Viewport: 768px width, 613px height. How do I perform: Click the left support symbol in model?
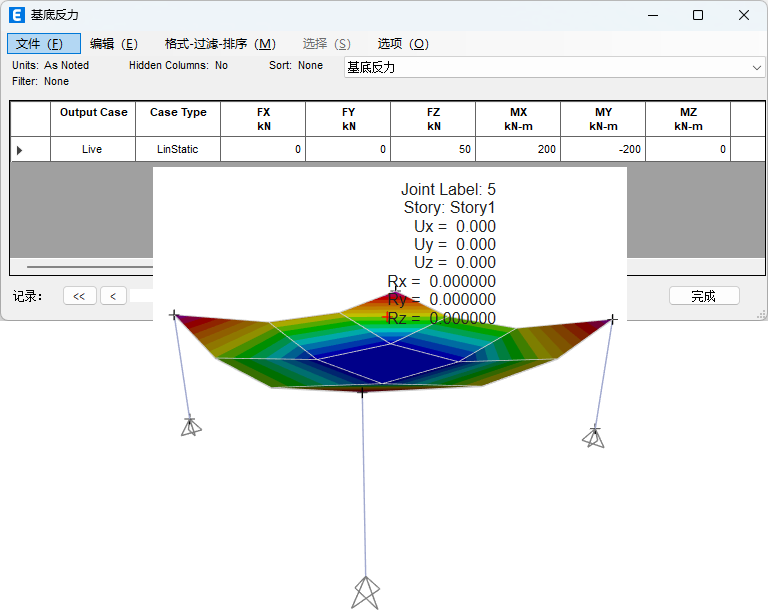pyautogui.click(x=190, y=426)
